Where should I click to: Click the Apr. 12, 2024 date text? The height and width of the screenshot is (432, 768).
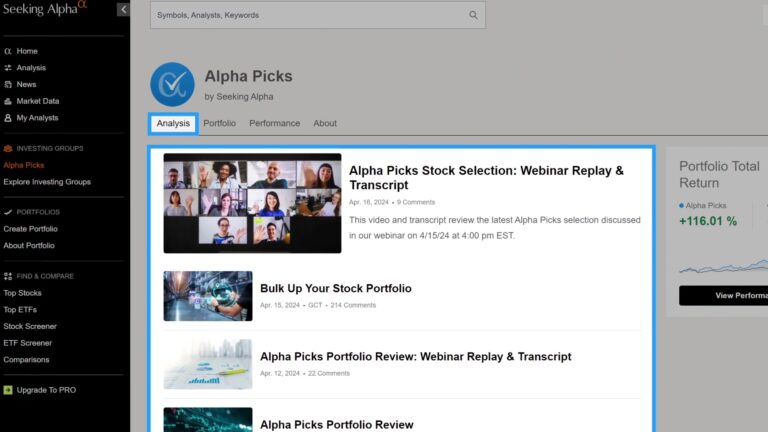pos(280,373)
